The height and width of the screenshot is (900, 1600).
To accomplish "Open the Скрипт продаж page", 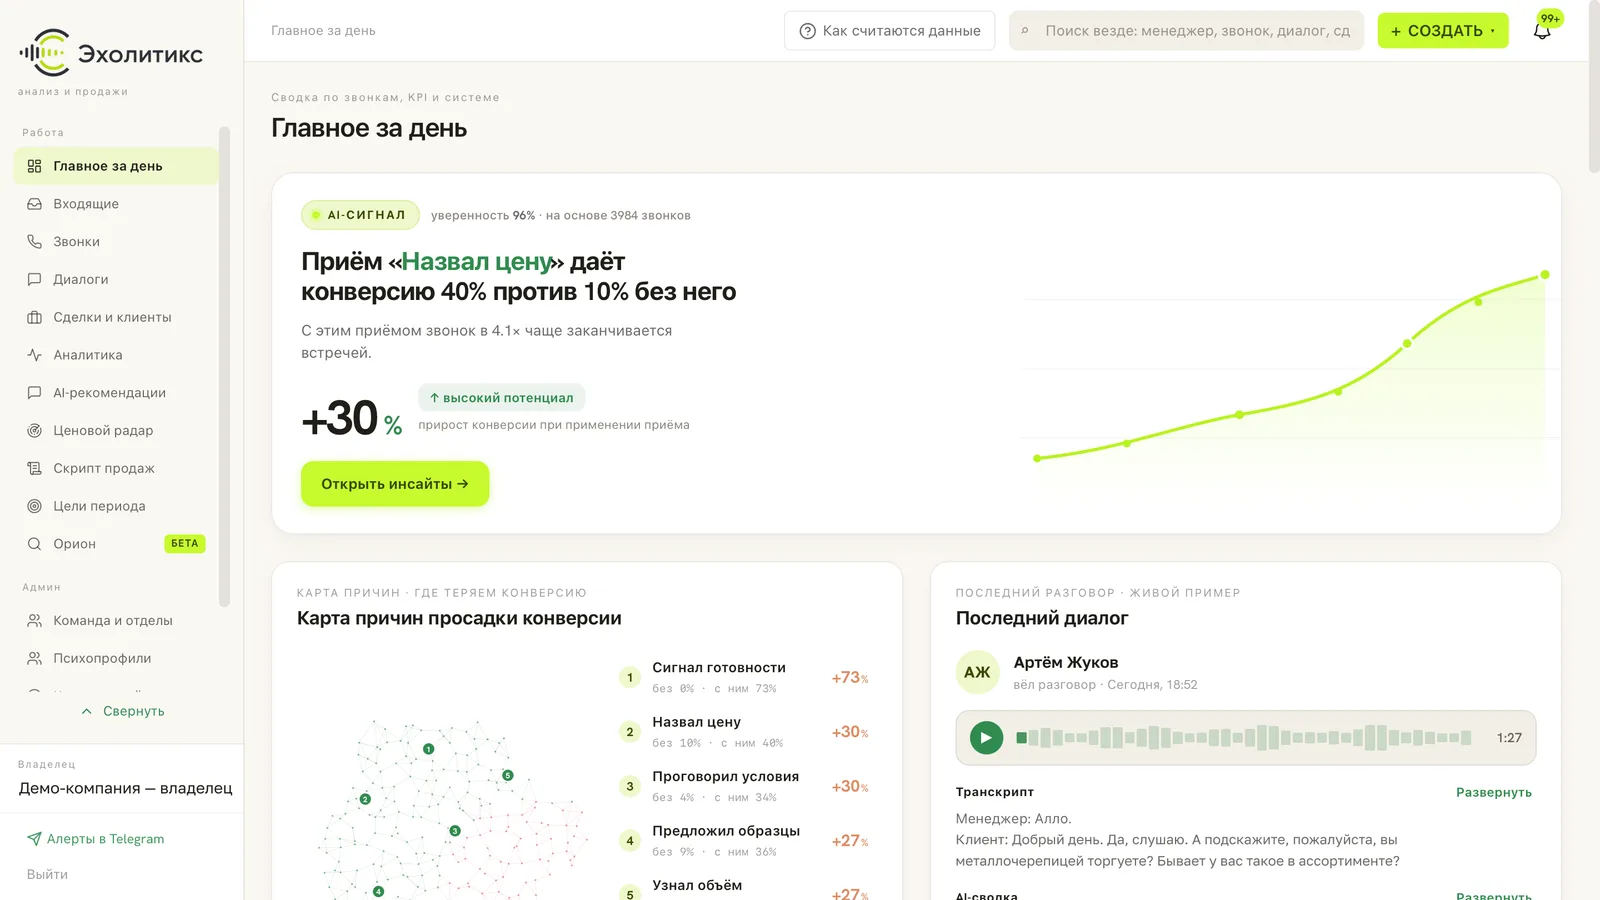I will coord(116,468).
